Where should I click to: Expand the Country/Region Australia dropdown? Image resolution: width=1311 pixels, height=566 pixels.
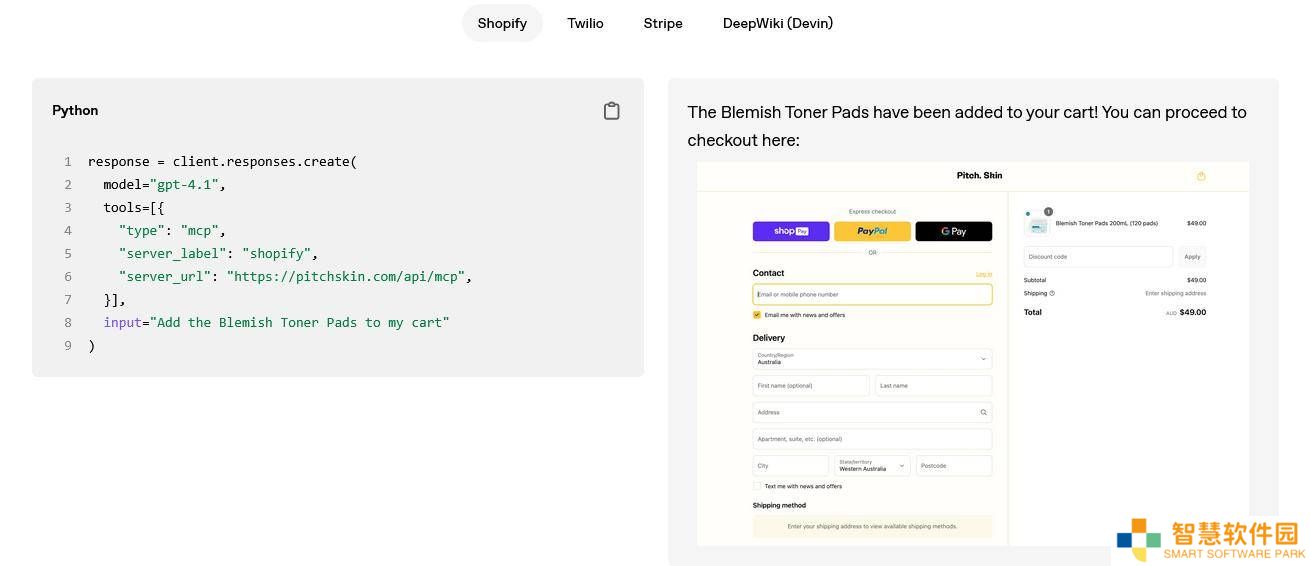(x=872, y=358)
